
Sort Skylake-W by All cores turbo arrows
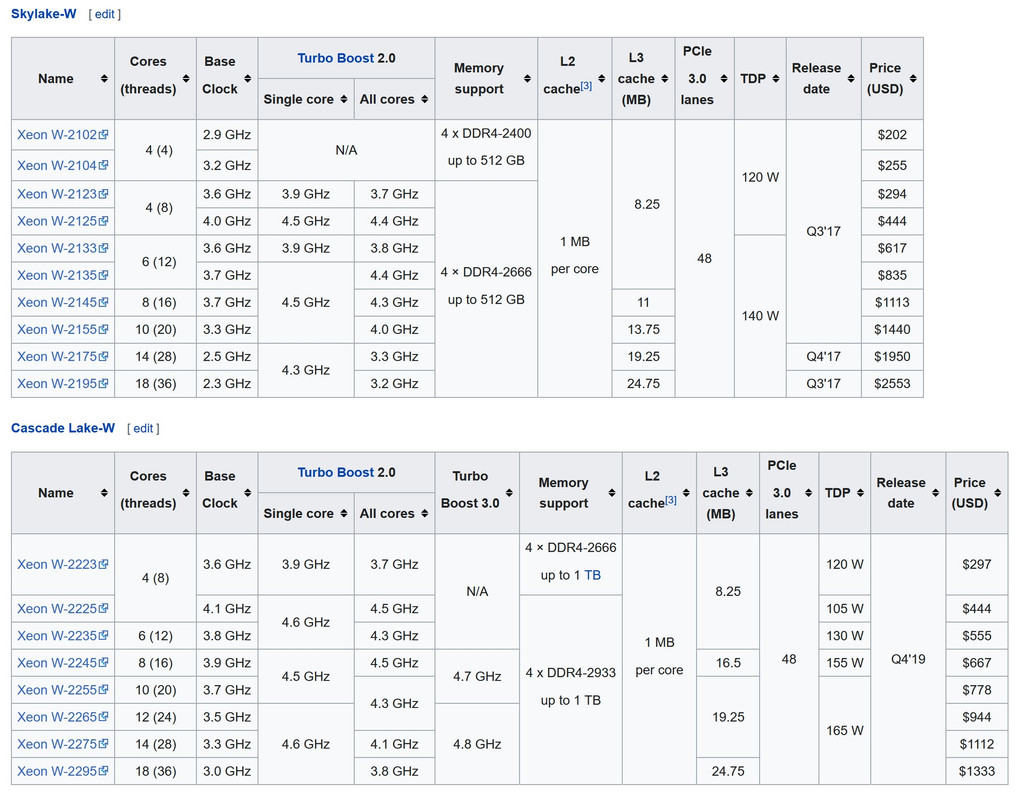tap(424, 99)
